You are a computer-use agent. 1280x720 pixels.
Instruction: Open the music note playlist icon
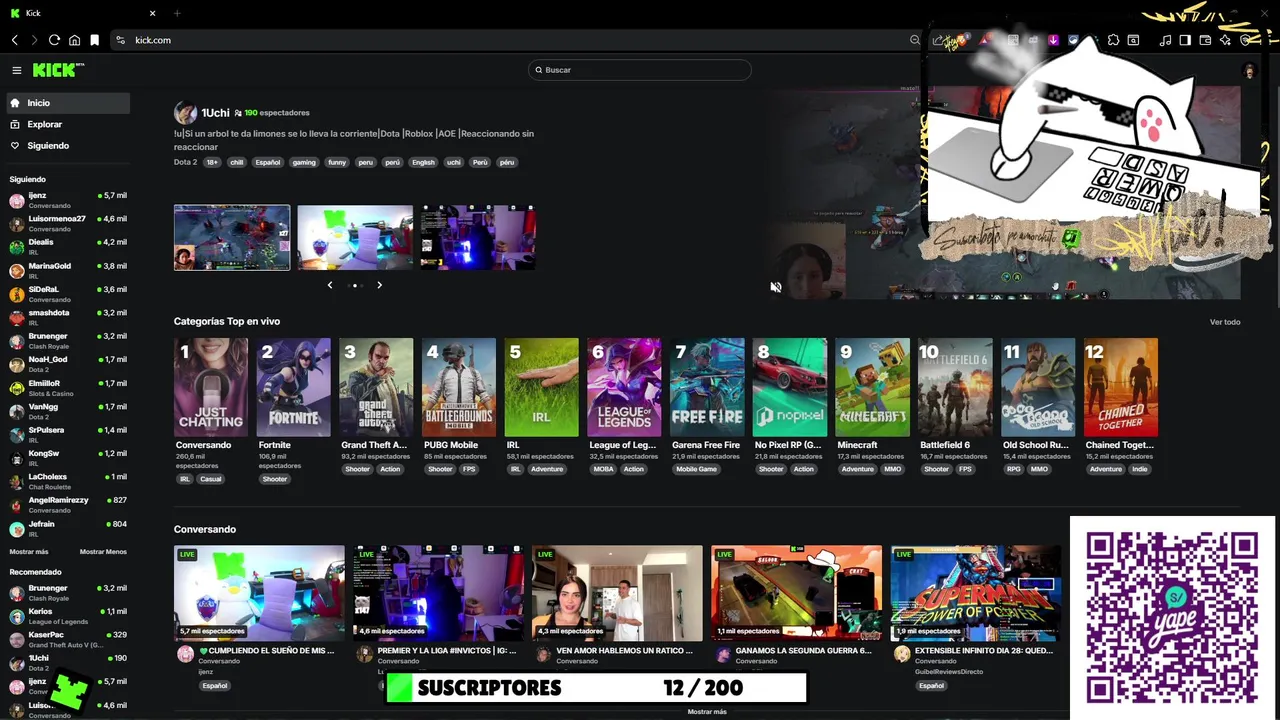coord(1165,40)
